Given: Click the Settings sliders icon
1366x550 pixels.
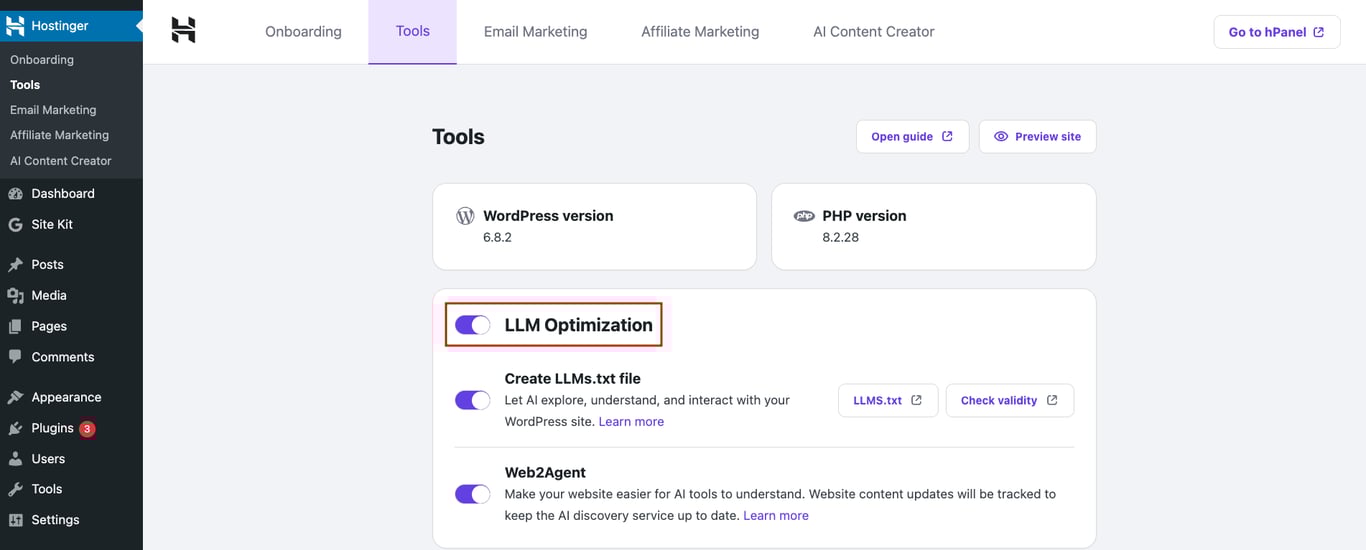Looking at the screenshot, I should pyautogui.click(x=15, y=520).
